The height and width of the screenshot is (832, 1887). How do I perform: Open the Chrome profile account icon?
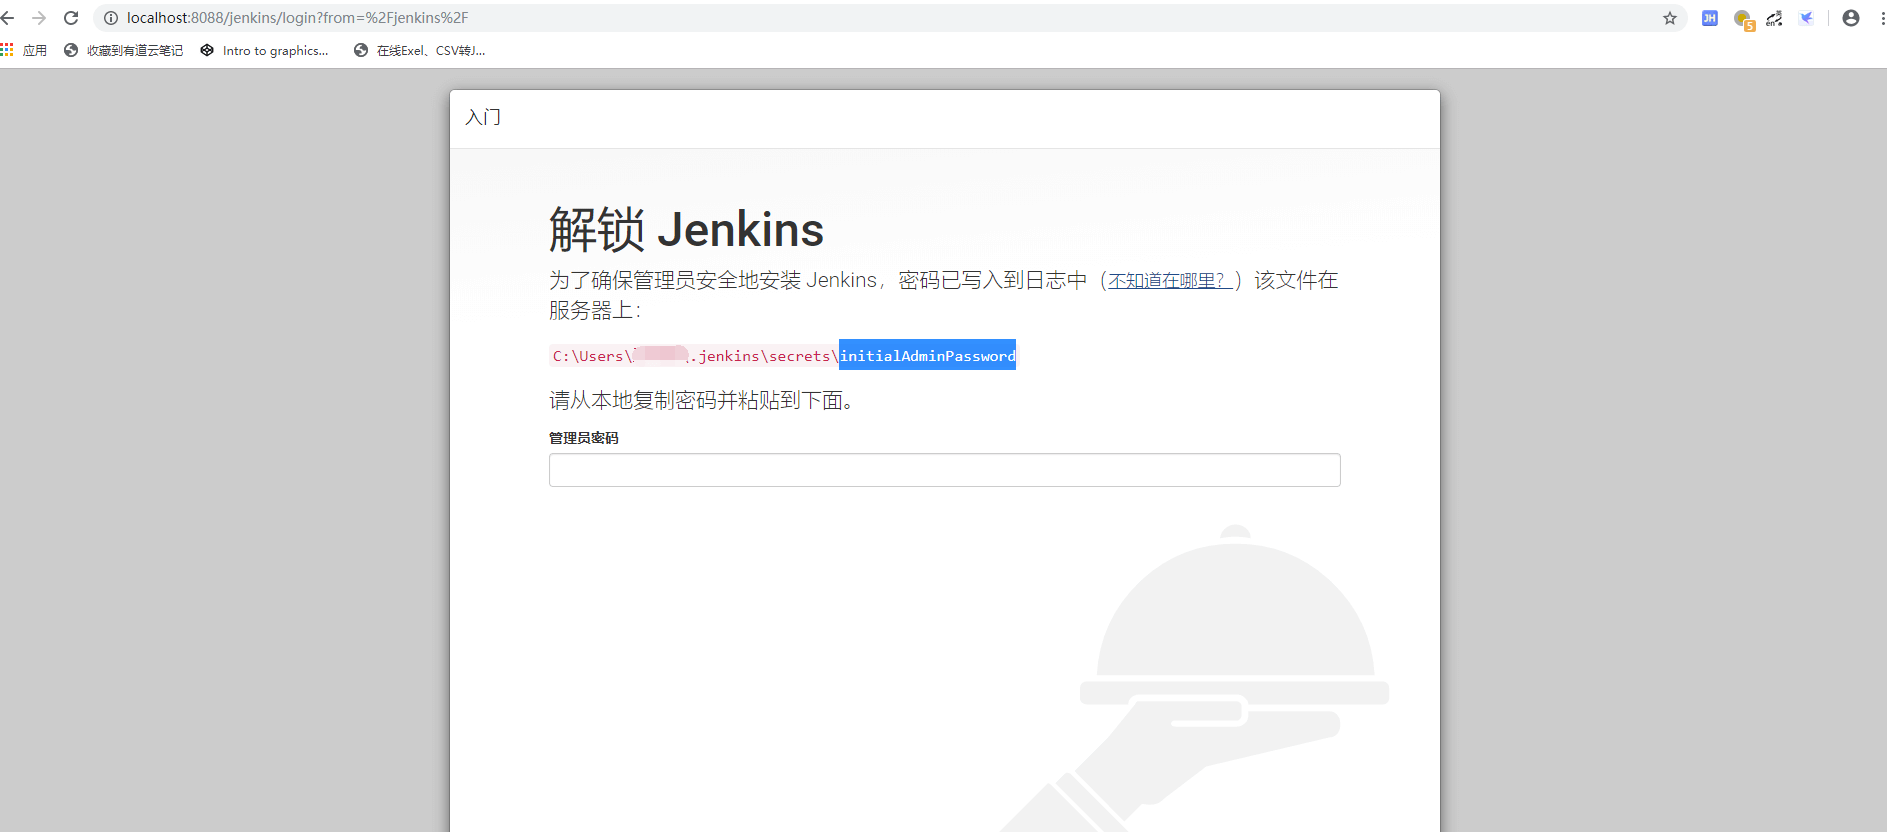click(x=1851, y=18)
